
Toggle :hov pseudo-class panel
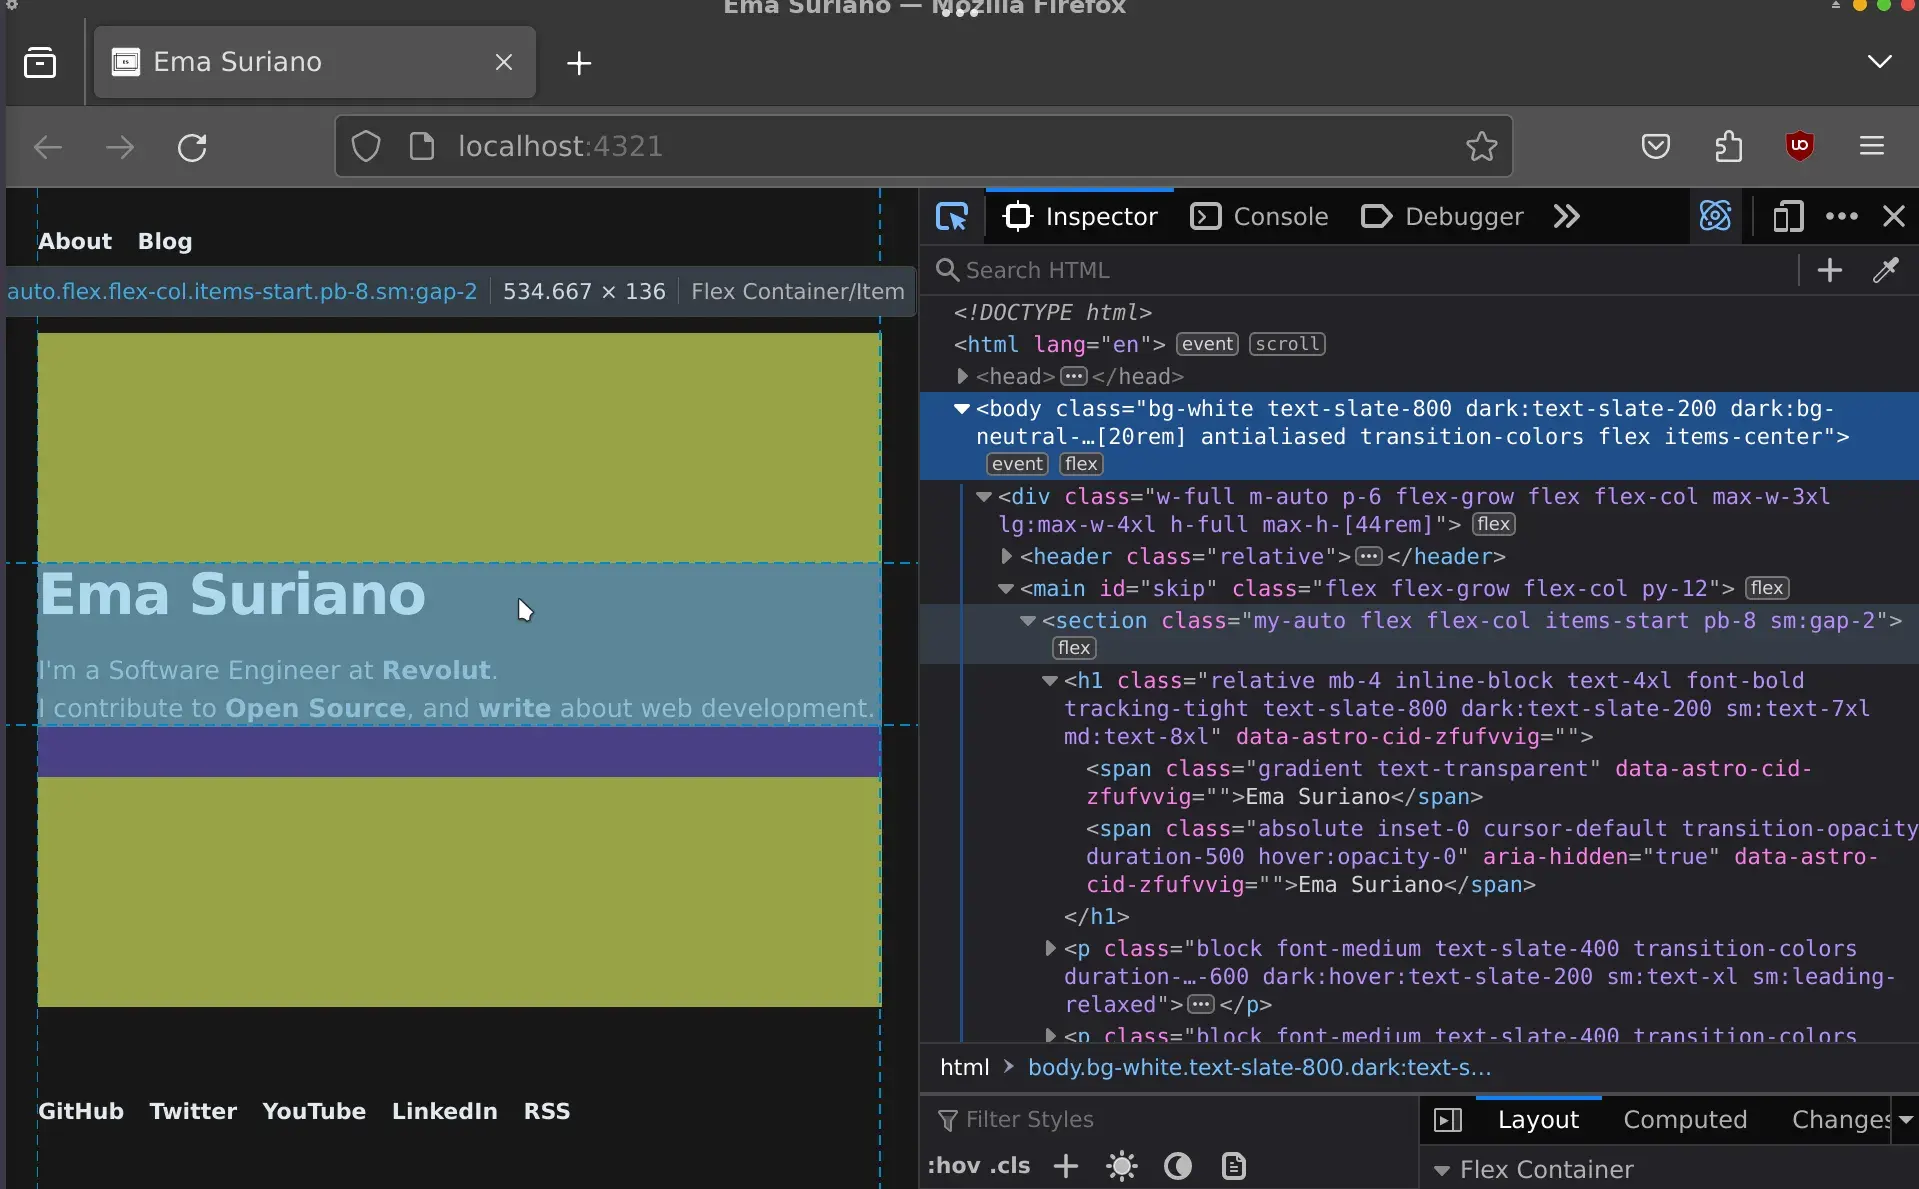954,1166
